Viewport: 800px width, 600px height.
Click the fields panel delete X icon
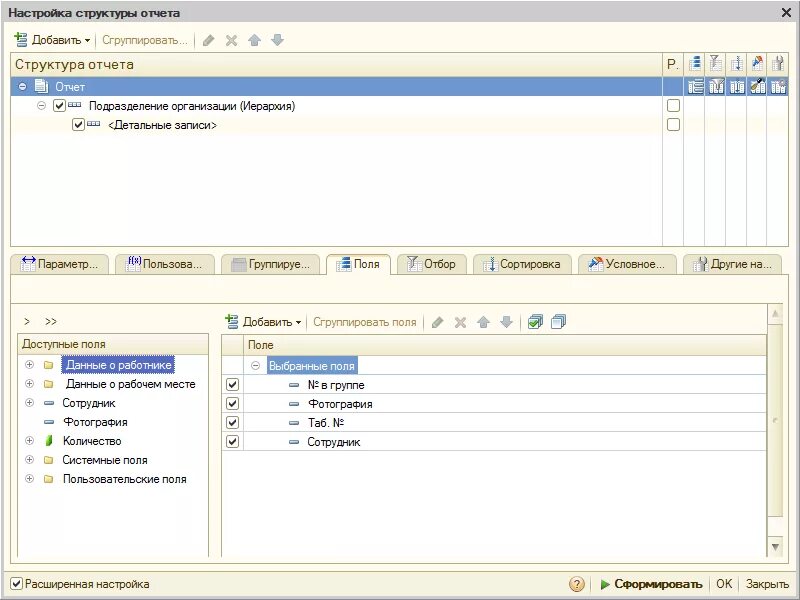tap(460, 322)
